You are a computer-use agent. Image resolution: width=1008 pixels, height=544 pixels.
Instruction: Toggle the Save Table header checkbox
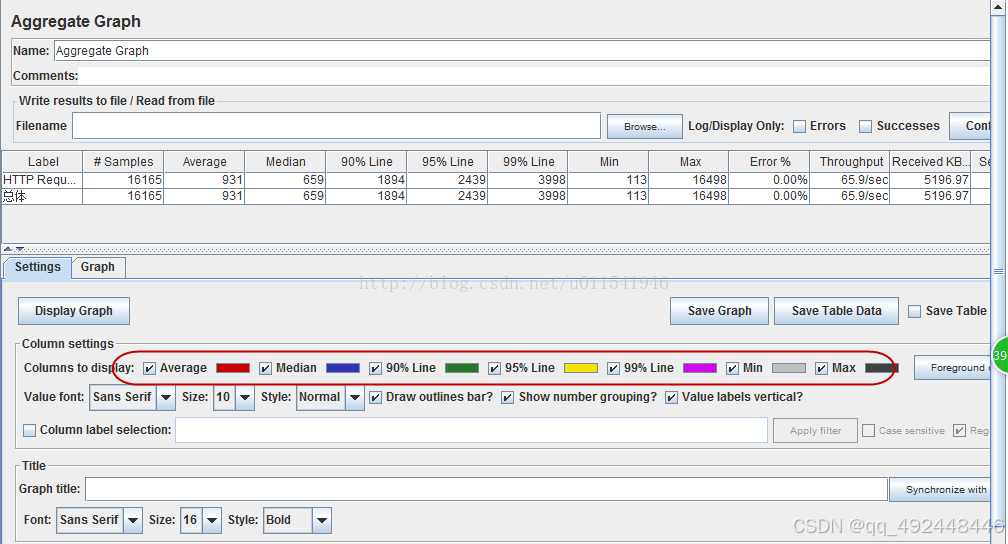click(x=914, y=311)
